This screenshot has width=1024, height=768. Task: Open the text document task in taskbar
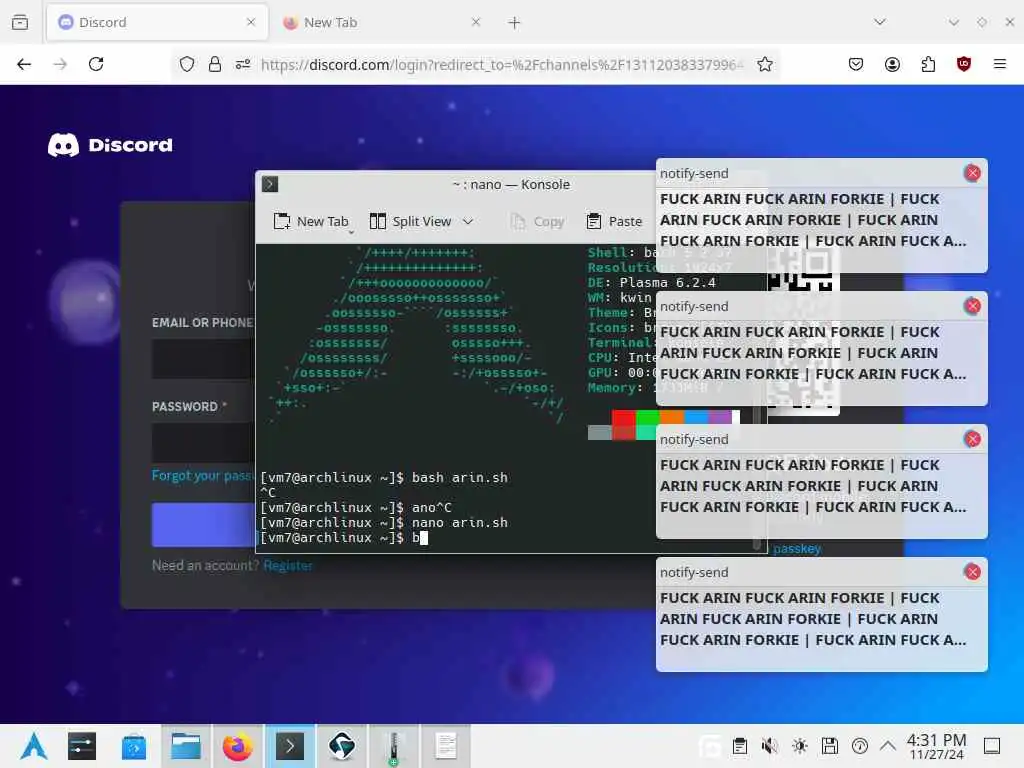pyautogui.click(x=446, y=746)
